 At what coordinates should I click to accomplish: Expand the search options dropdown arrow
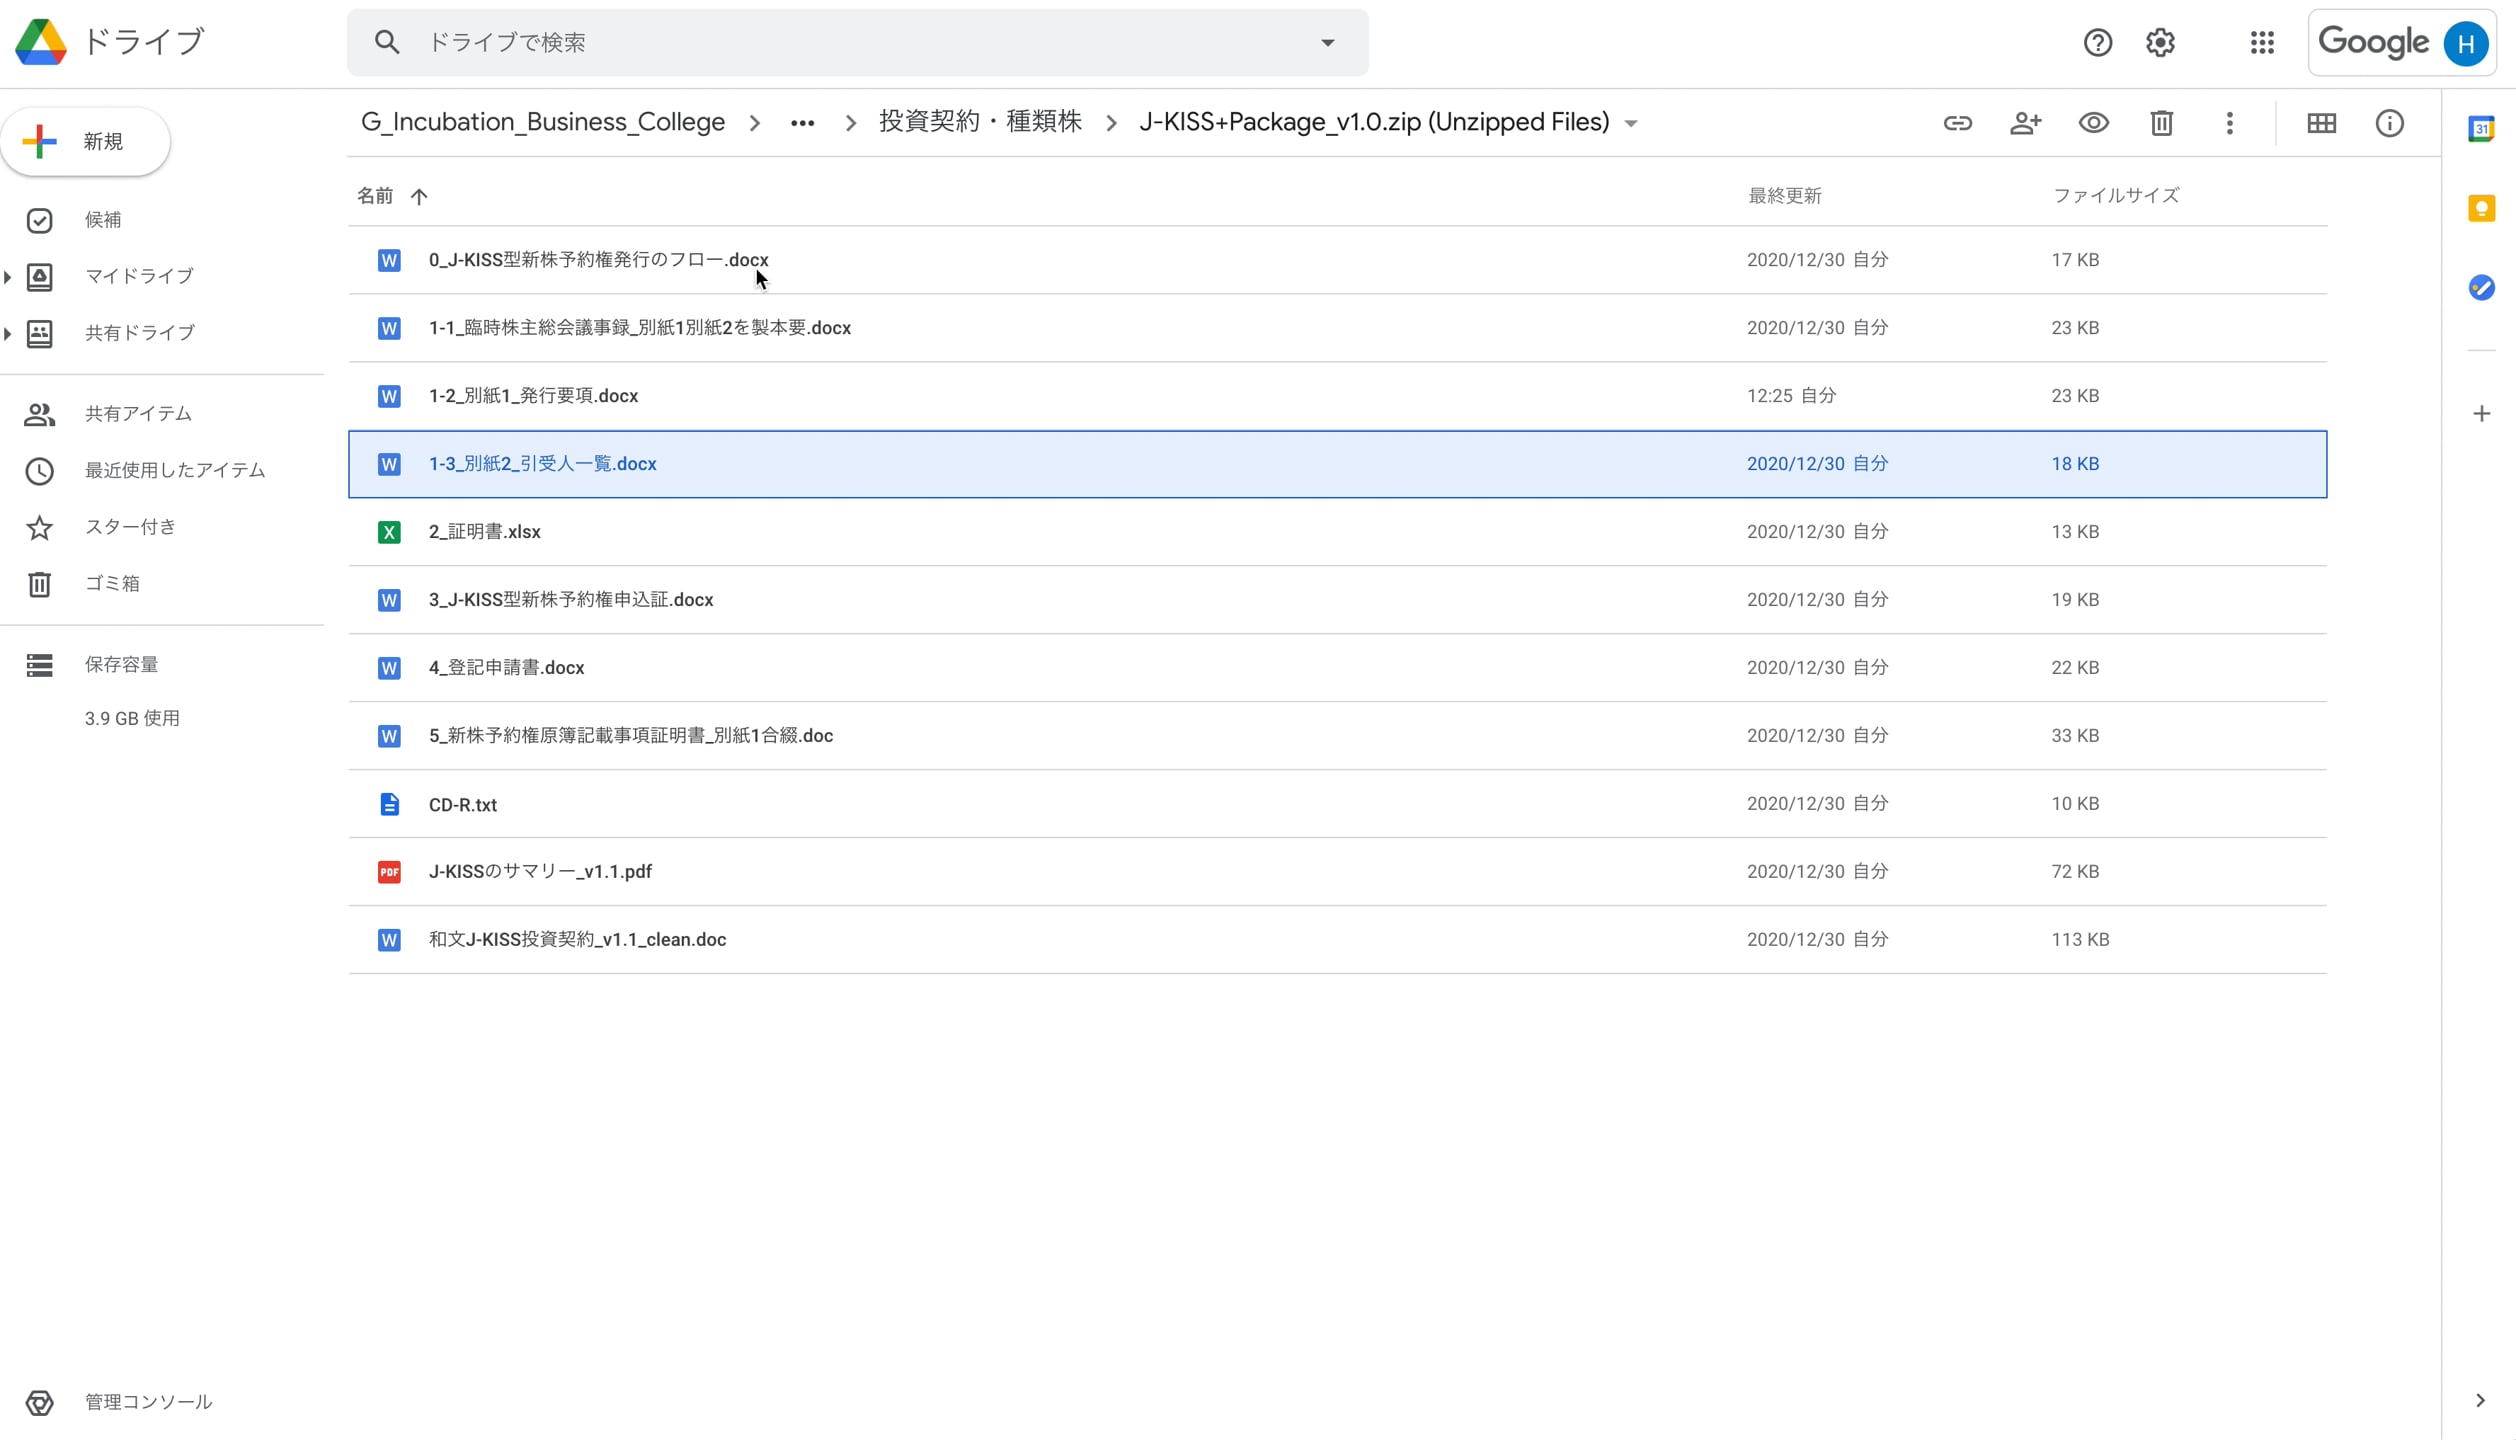[x=1327, y=42]
